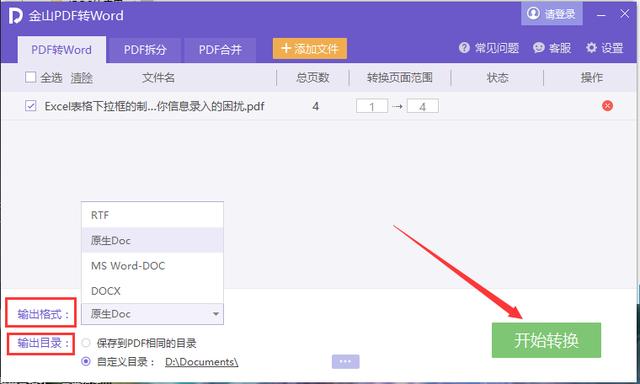Open 常见问题 help
The height and width of the screenshot is (384, 640).
pyautogui.click(x=489, y=48)
